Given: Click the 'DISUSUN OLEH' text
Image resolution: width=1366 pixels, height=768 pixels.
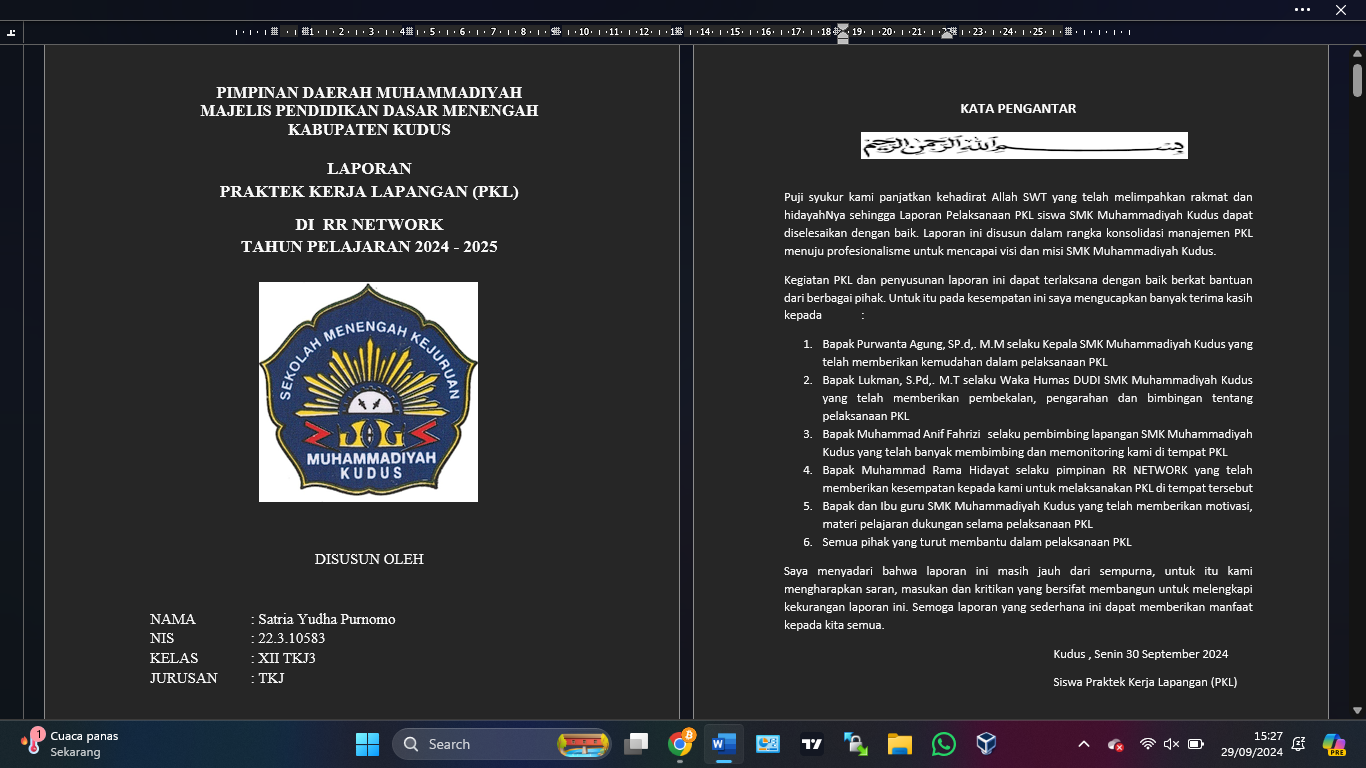Looking at the screenshot, I should (369, 559).
